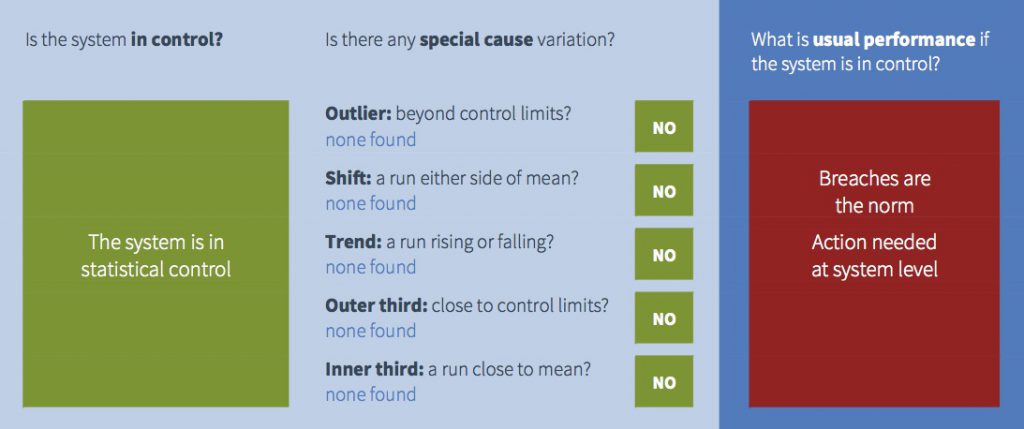Open 'none found' link under Outlier

370,140
